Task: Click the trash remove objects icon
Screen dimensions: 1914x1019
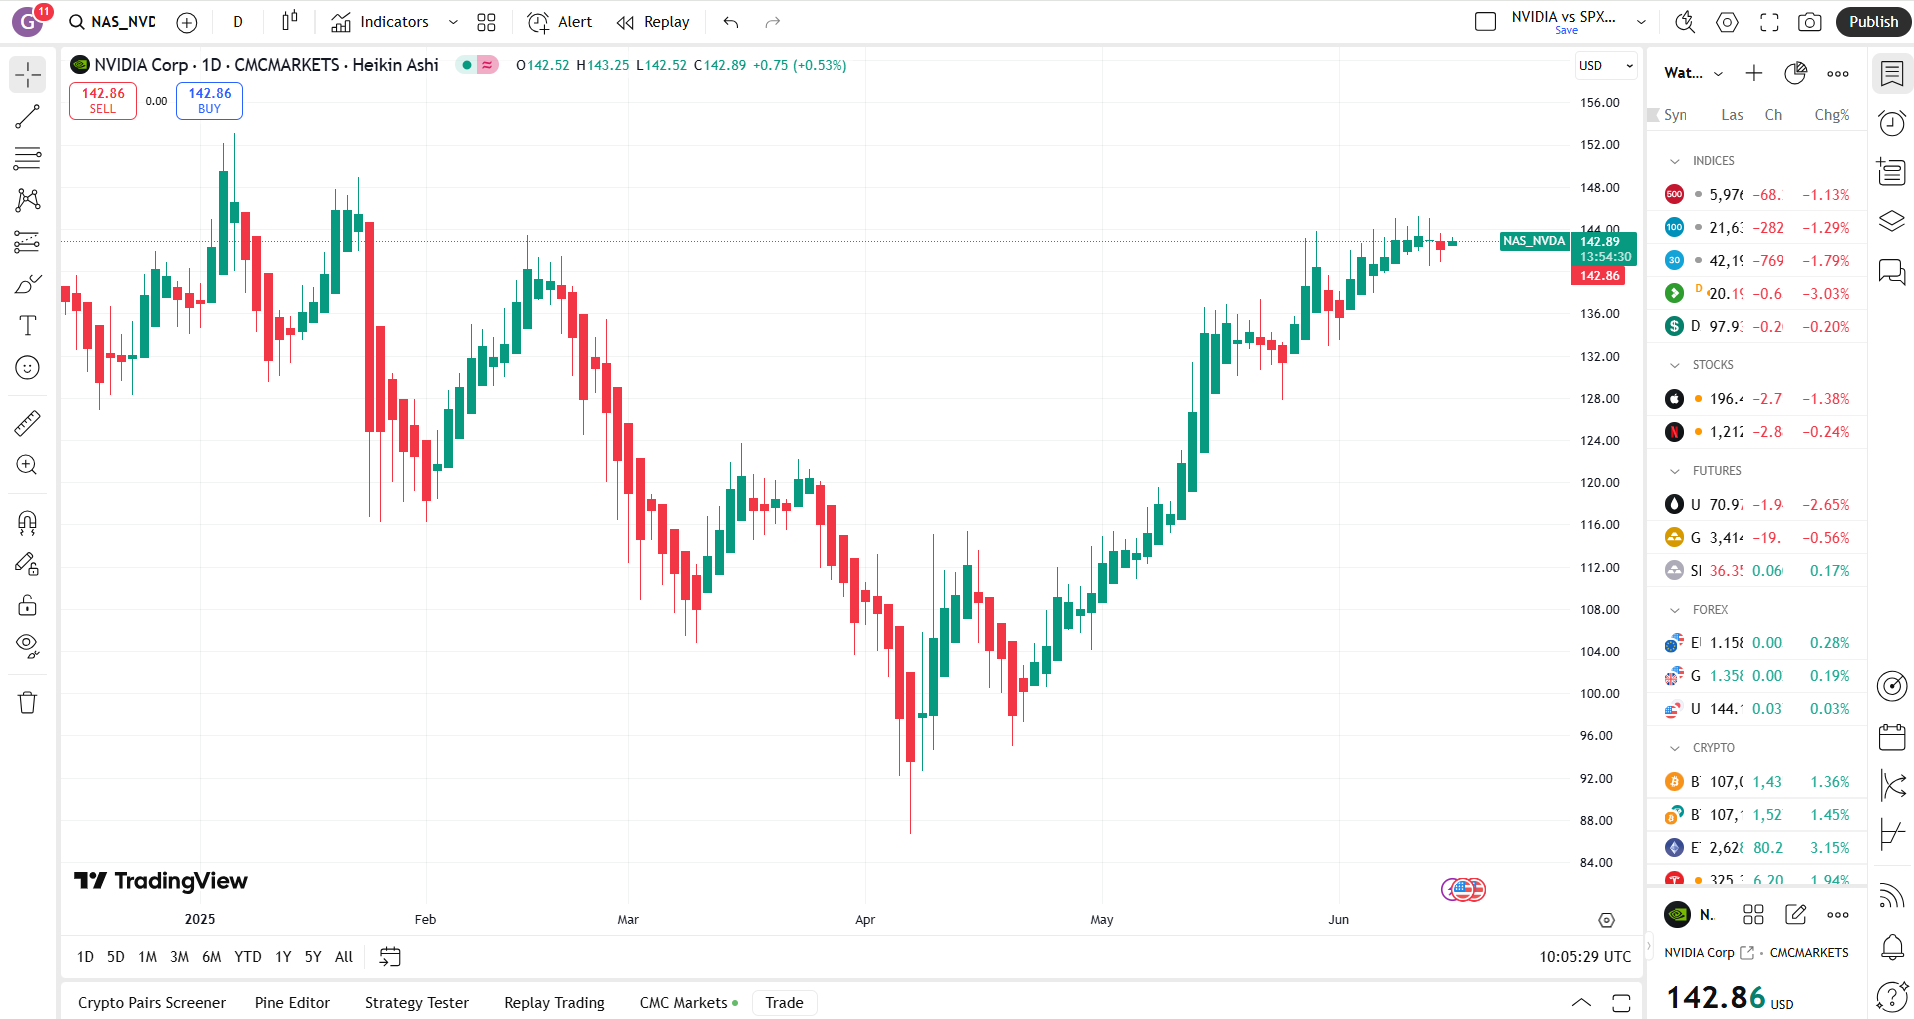Action: point(28,702)
